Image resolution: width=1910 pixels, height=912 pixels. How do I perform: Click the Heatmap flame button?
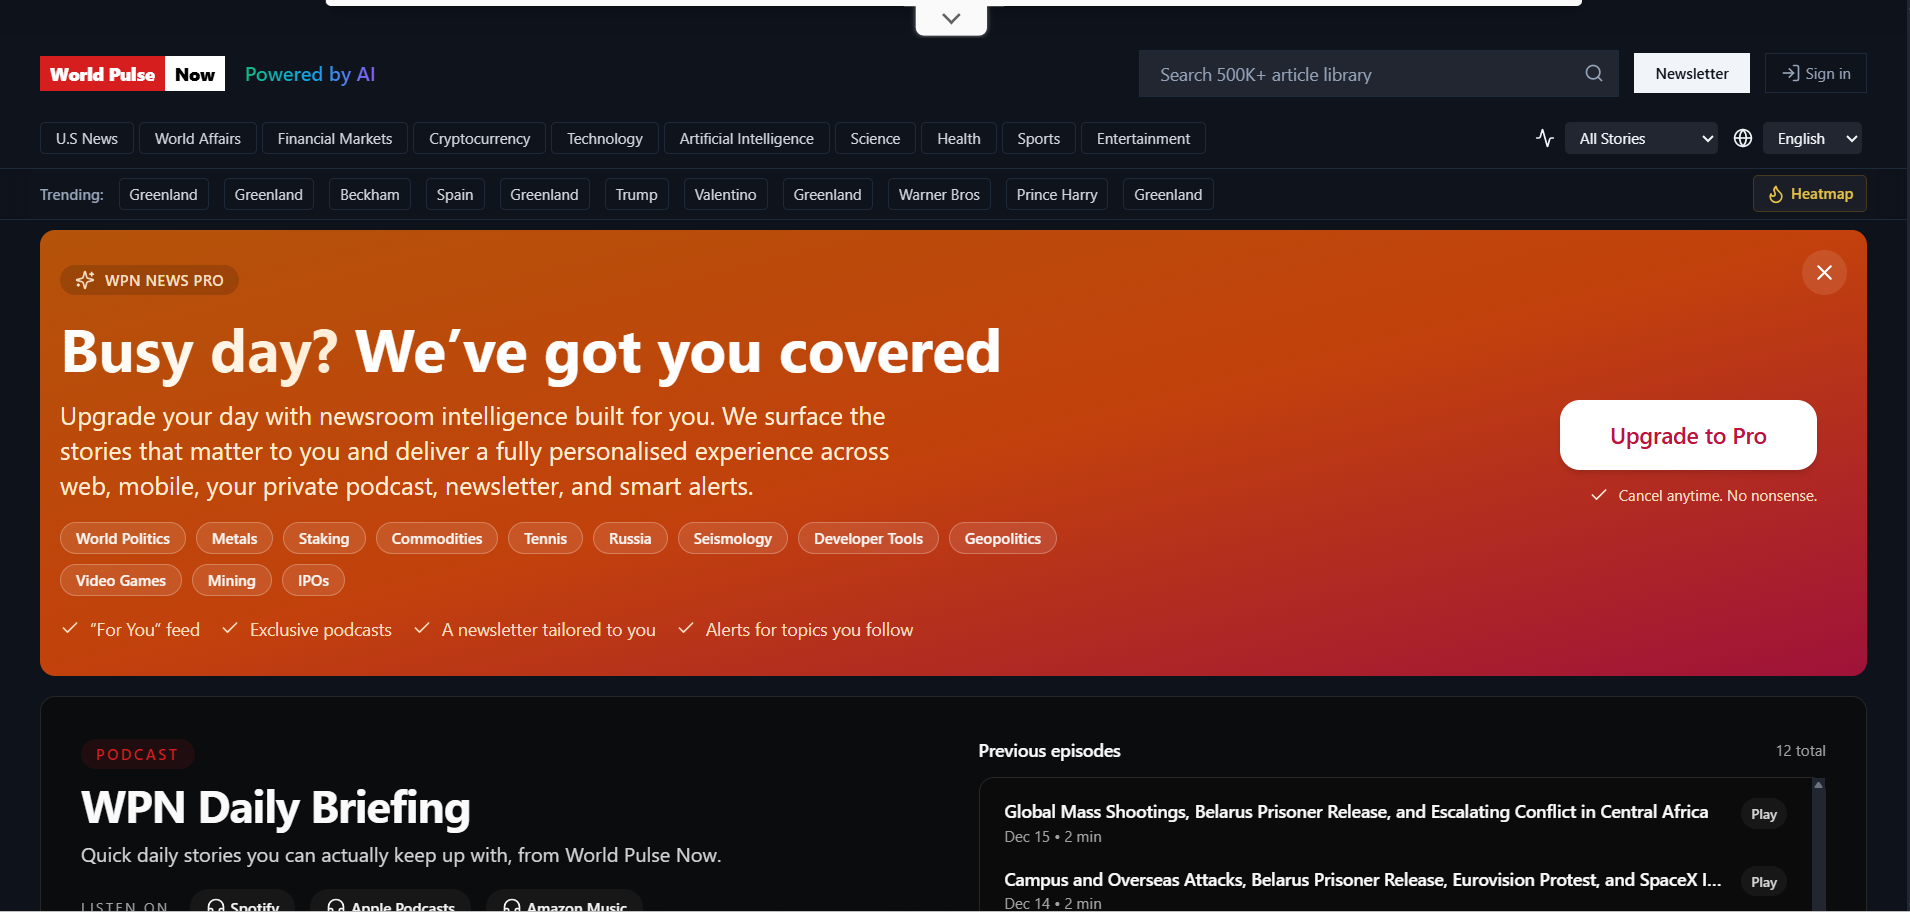[x=1810, y=194]
